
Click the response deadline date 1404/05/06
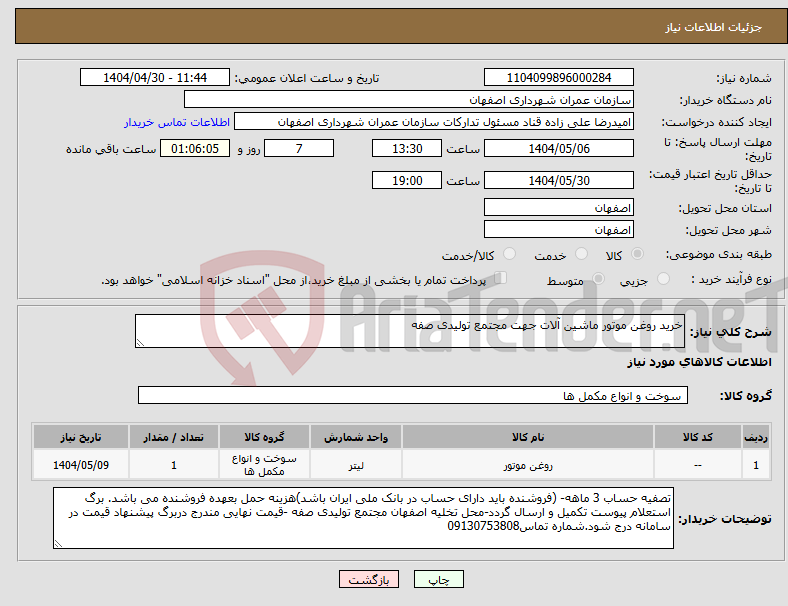pos(558,148)
